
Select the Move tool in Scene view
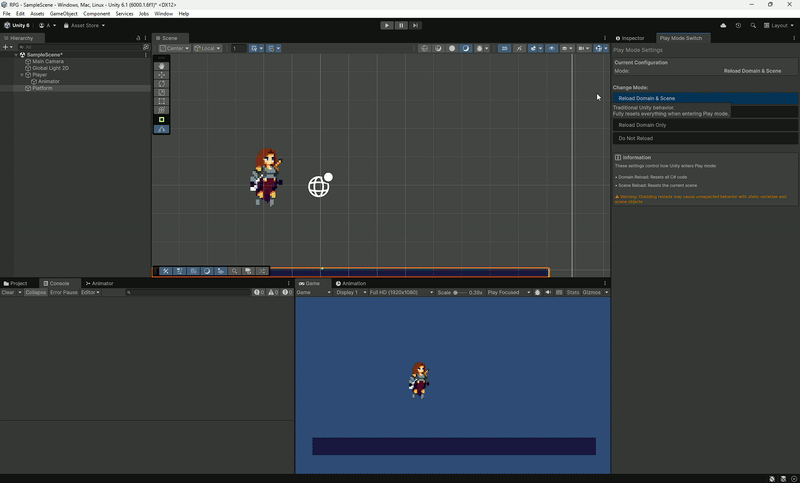click(162, 75)
